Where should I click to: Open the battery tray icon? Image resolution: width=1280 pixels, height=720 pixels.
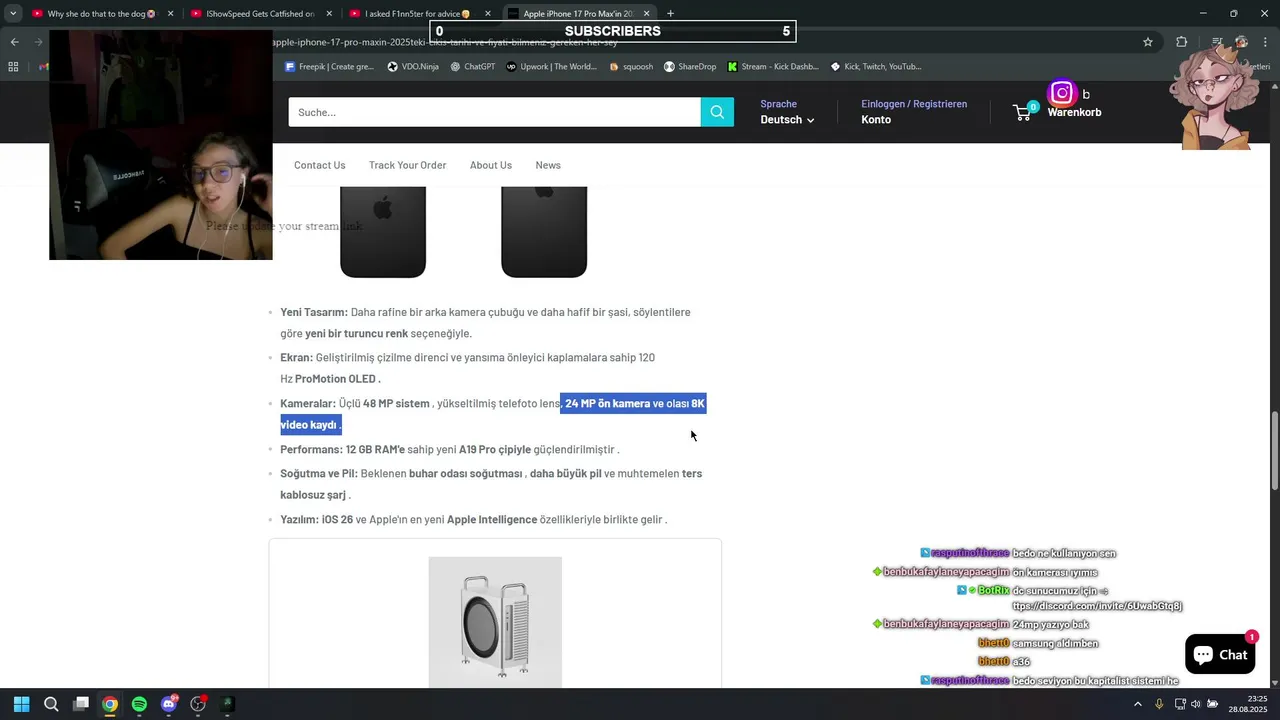pos(1211,704)
